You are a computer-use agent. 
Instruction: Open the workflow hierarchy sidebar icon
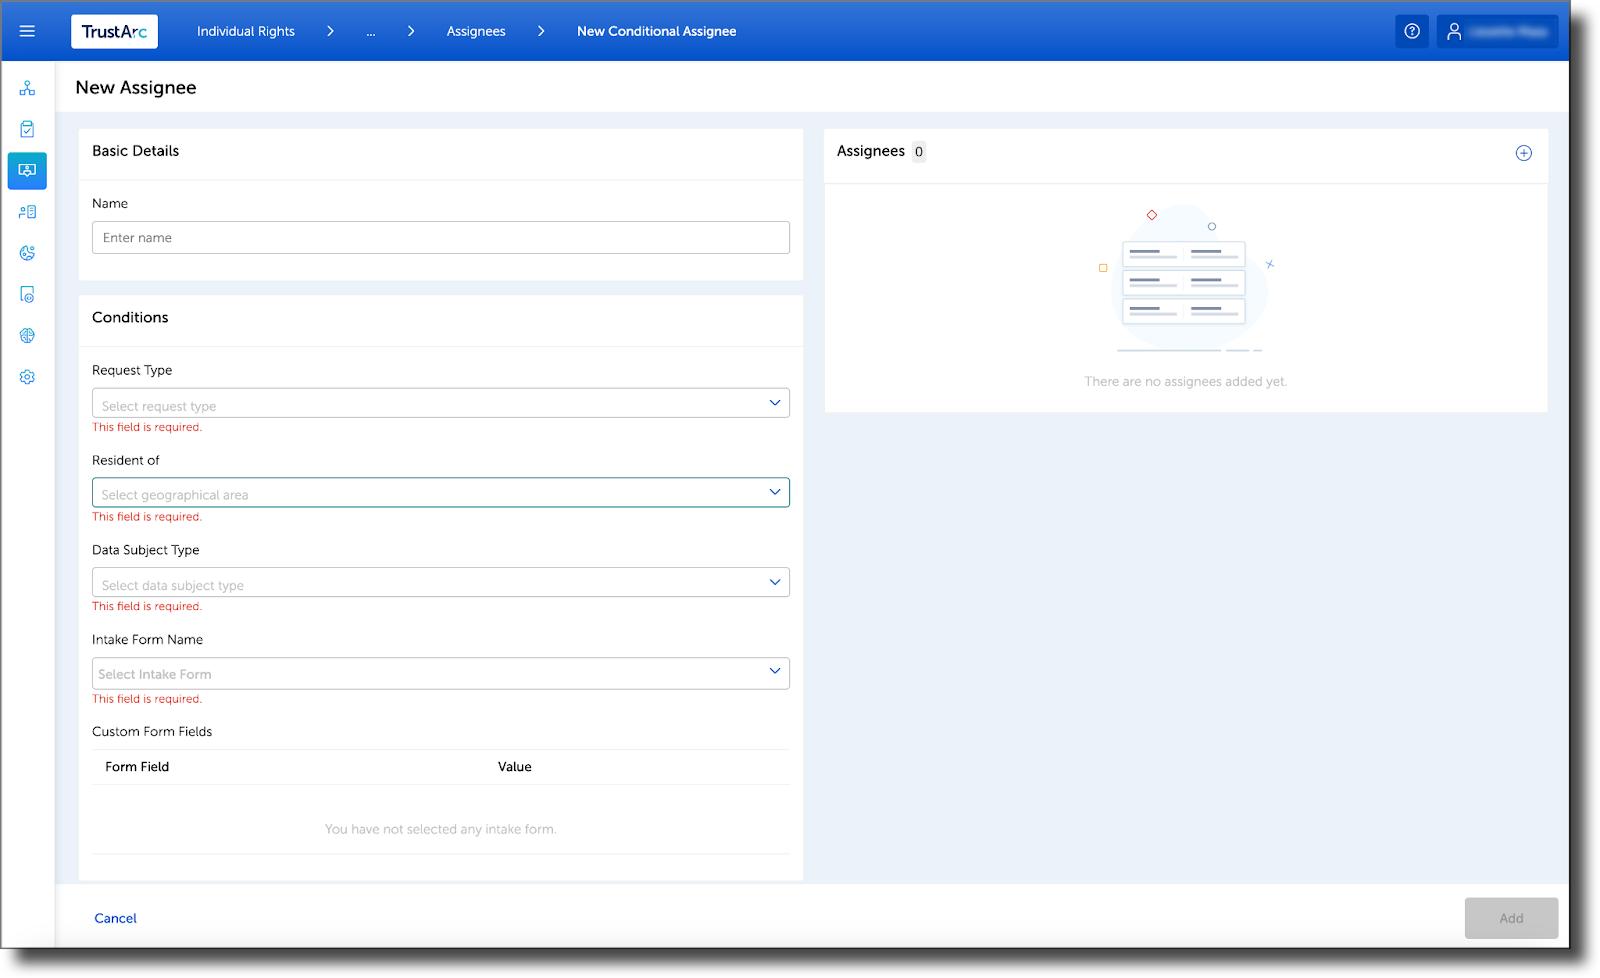pos(27,87)
